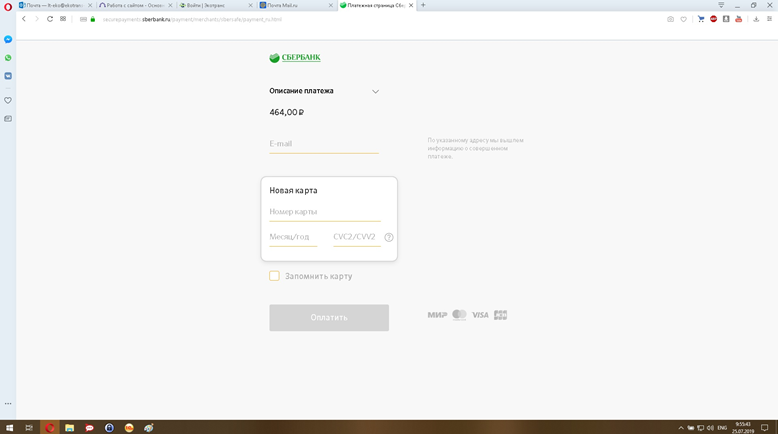The width and height of the screenshot is (780, 434).
Task: Open the volume control in system tray
Action: point(710,428)
